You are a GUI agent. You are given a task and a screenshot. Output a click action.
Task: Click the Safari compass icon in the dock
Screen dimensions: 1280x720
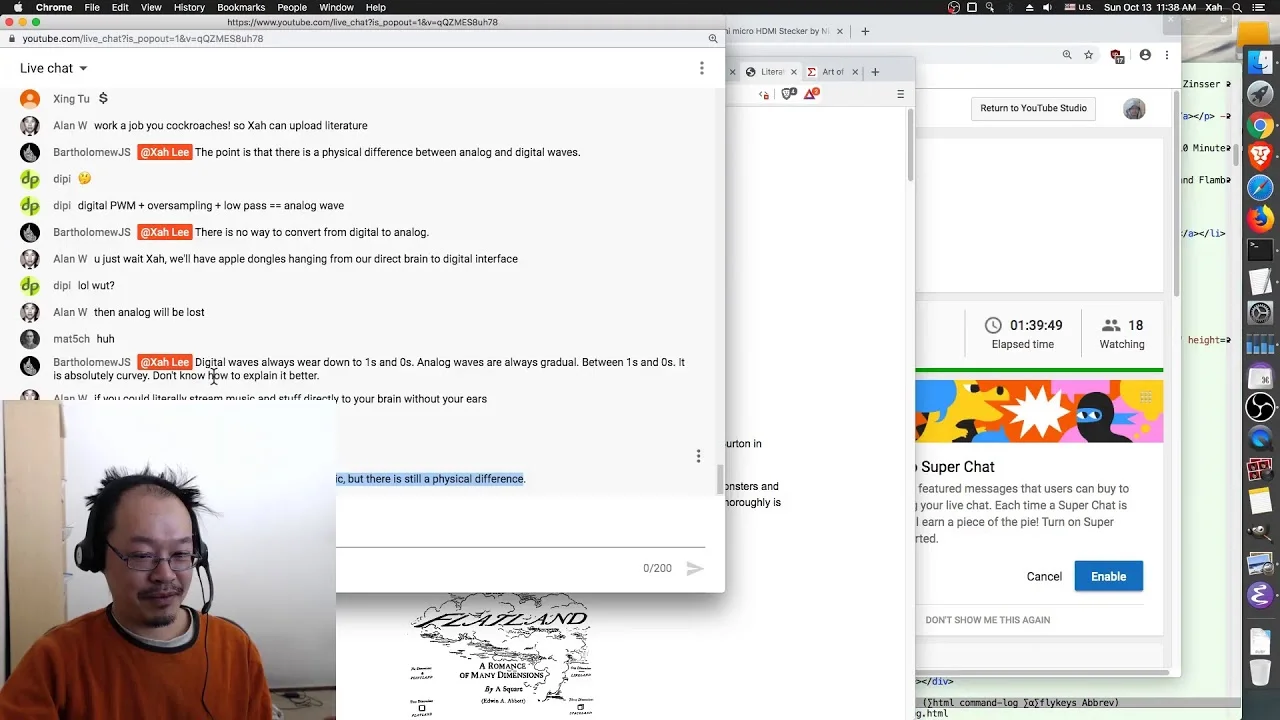(x=1260, y=187)
